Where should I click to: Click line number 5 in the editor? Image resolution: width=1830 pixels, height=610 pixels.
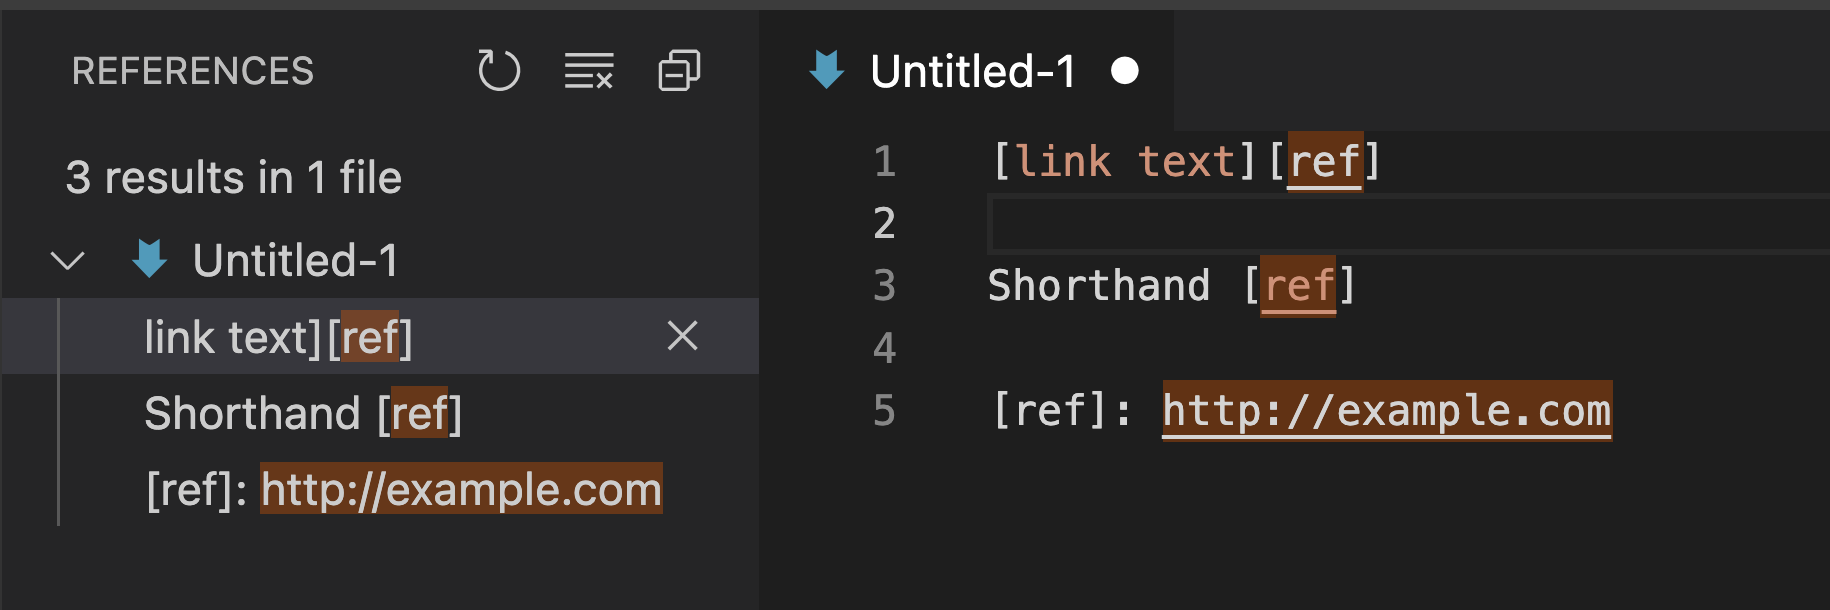click(883, 410)
